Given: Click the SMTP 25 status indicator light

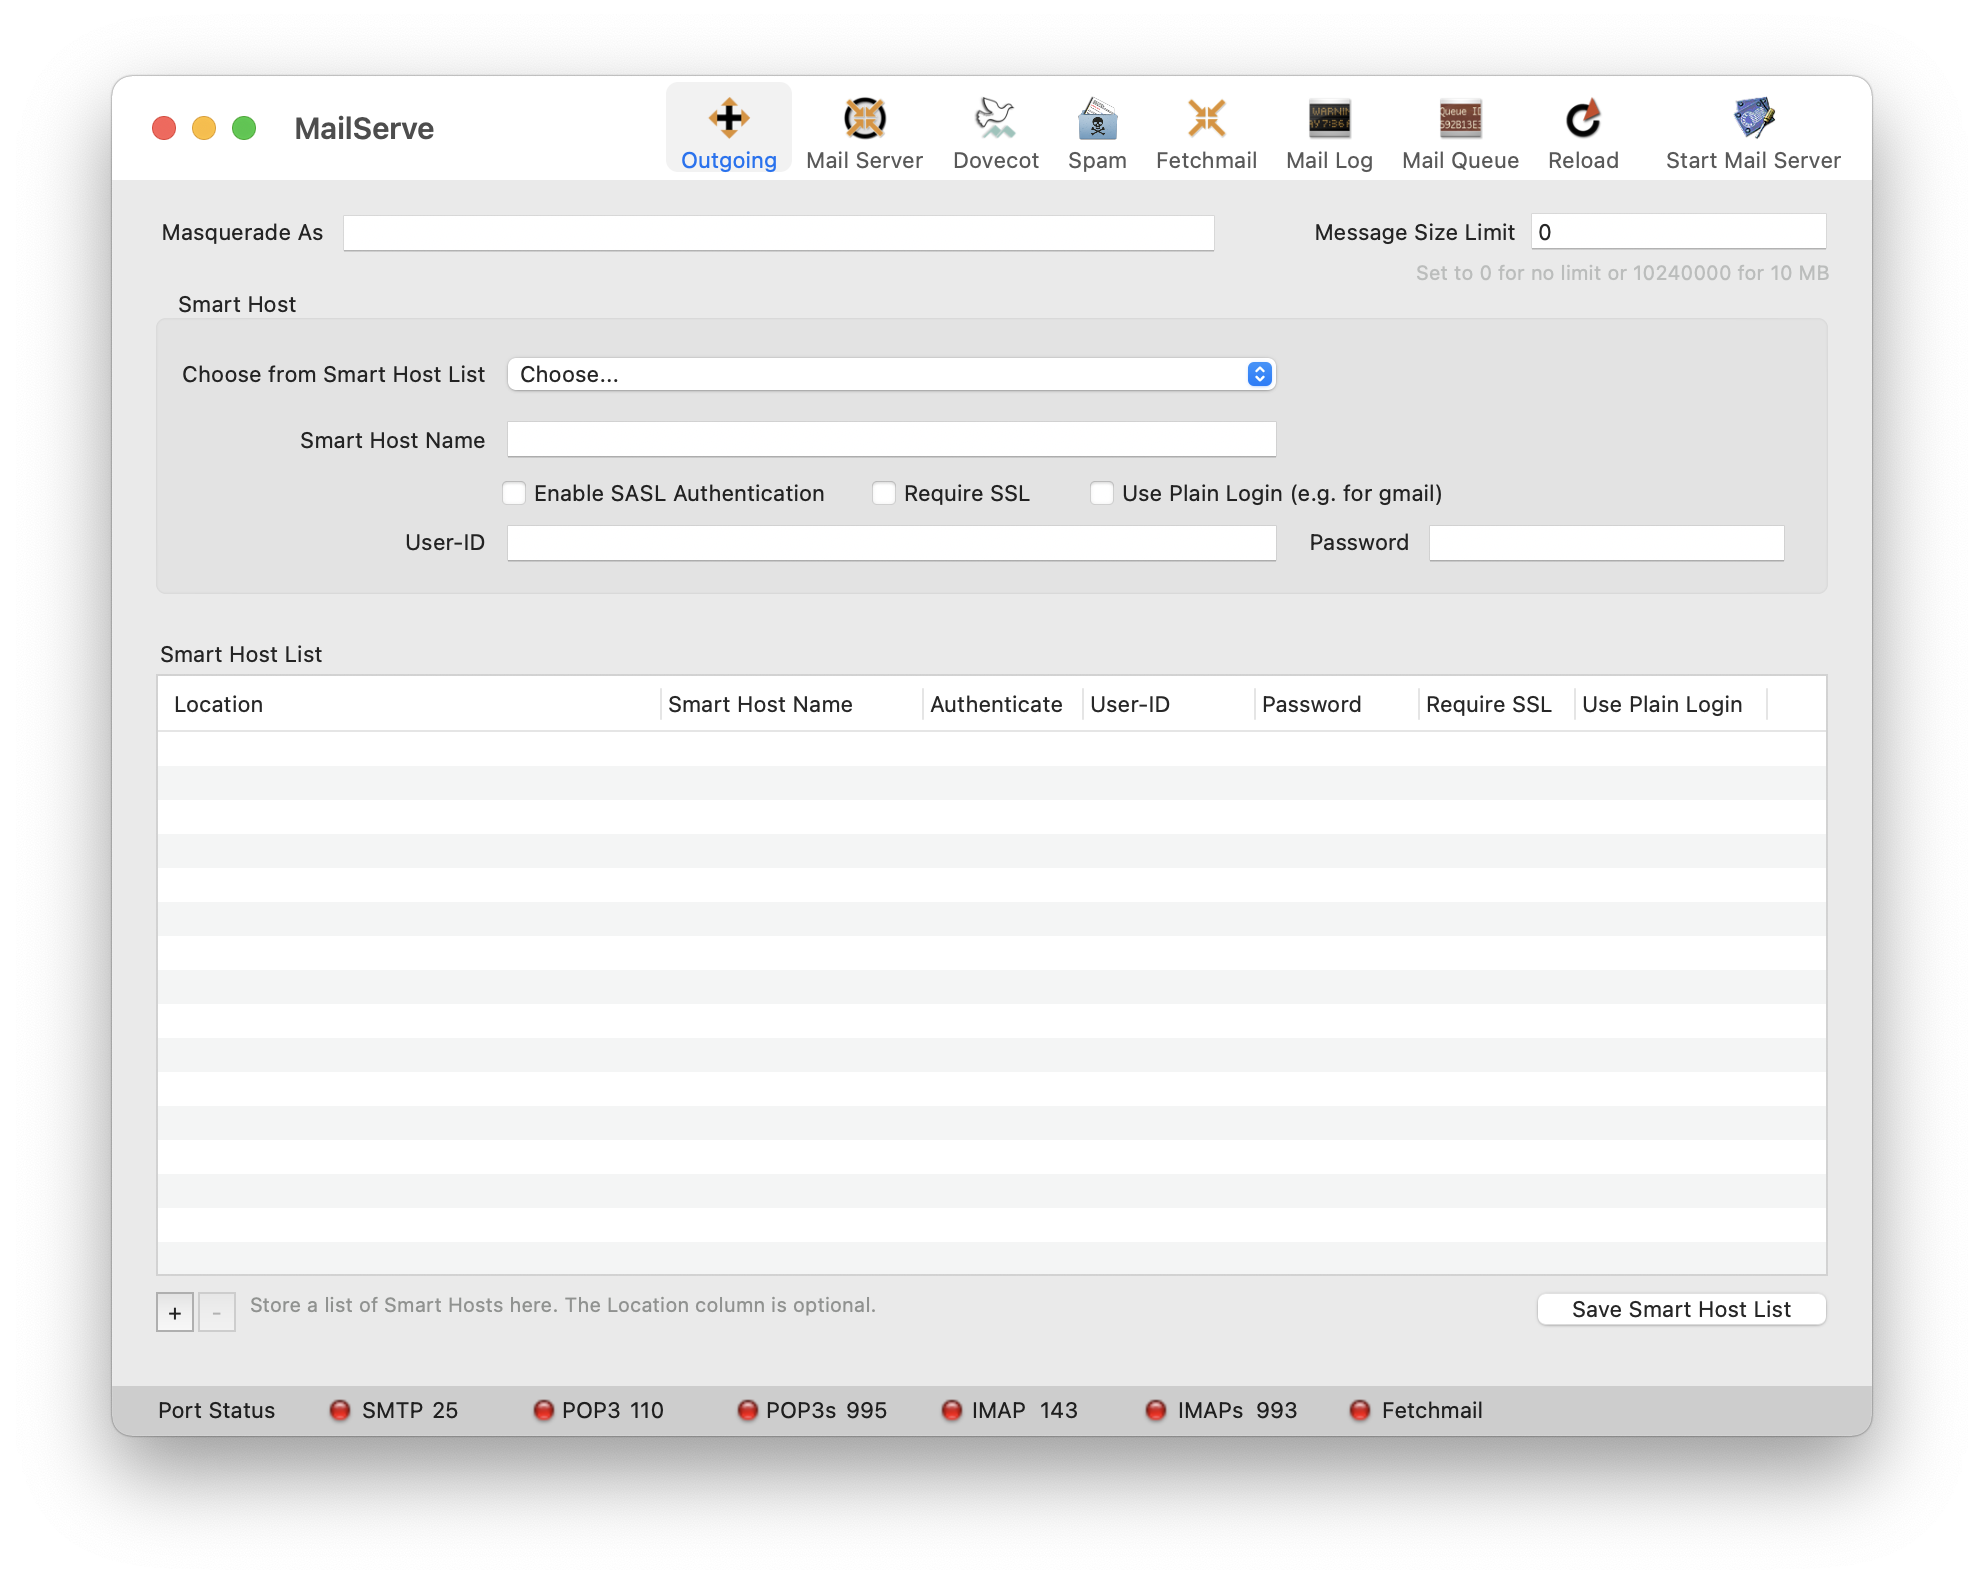Looking at the screenshot, I should tap(340, 1410).
